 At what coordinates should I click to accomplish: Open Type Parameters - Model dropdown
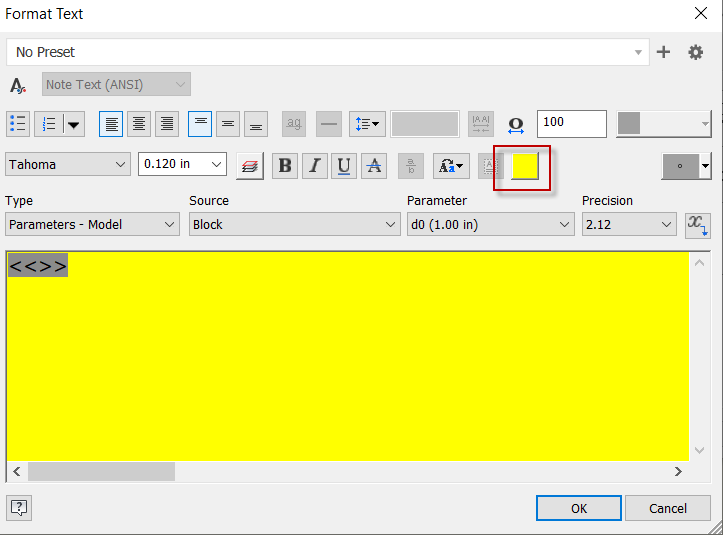(92, 225)
